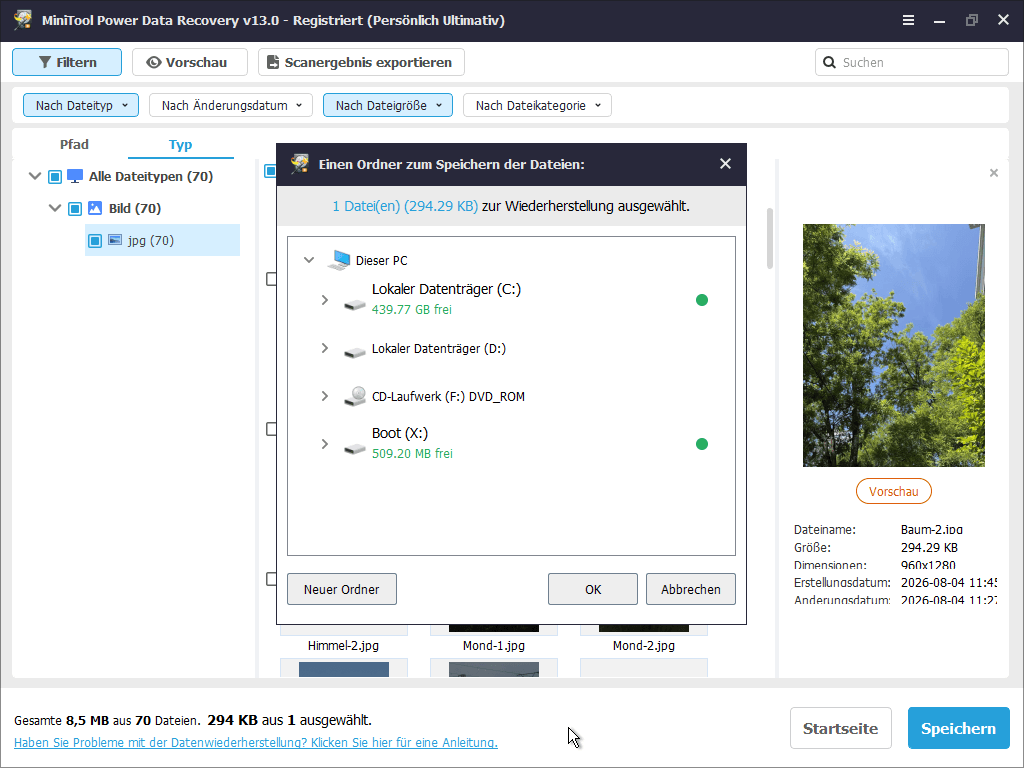Click the Baum-2.jpg preview image
1024x768 pixels.
[893, 345]
